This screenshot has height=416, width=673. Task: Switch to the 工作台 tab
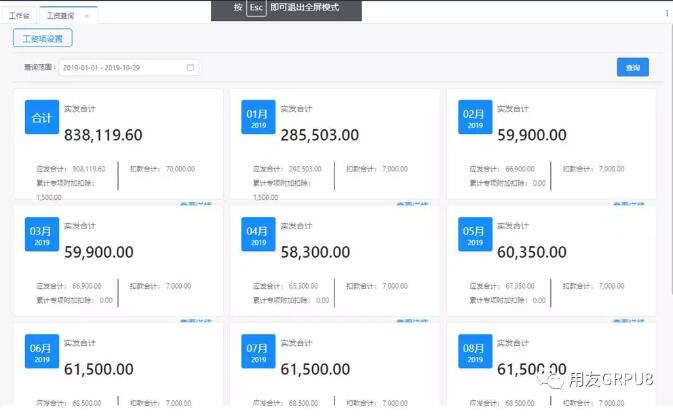pos(19,17)
